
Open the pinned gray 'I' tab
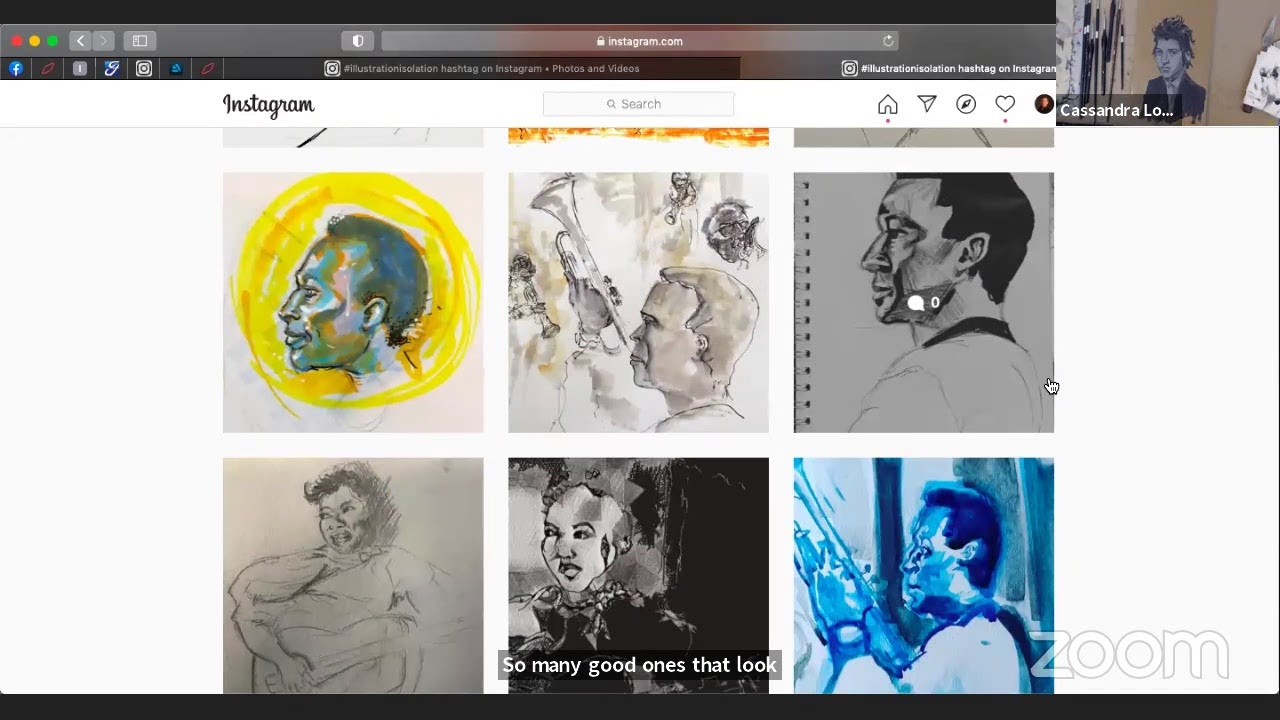pyautogui.click(x=80, y=69)
